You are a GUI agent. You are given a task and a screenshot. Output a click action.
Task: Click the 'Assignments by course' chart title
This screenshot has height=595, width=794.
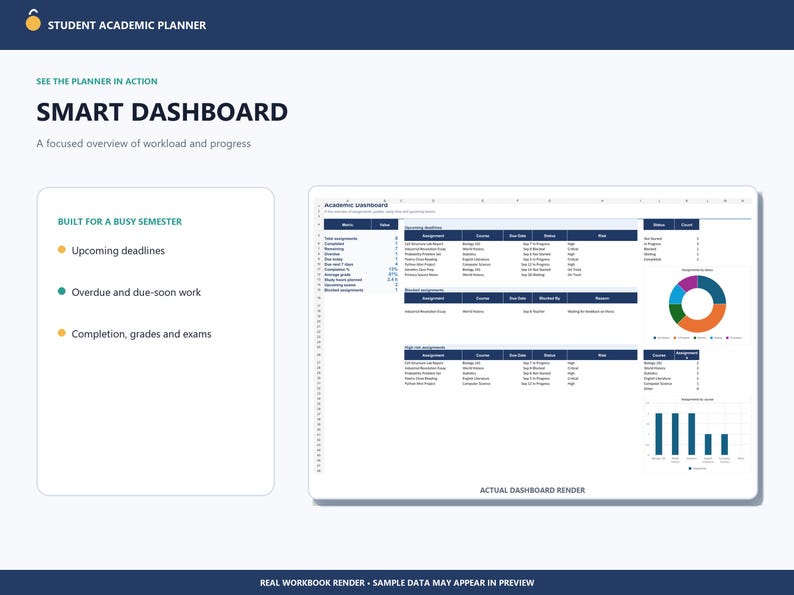697,400
